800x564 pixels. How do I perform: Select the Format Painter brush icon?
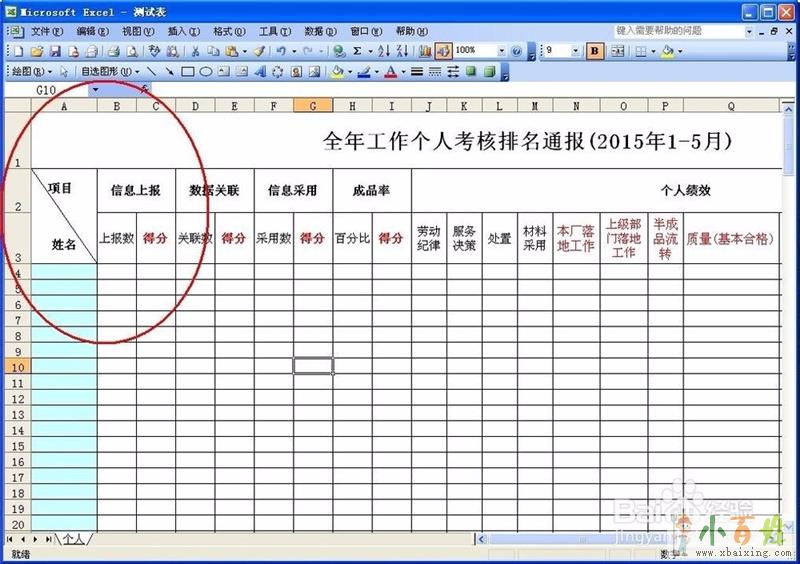[258, 51]
